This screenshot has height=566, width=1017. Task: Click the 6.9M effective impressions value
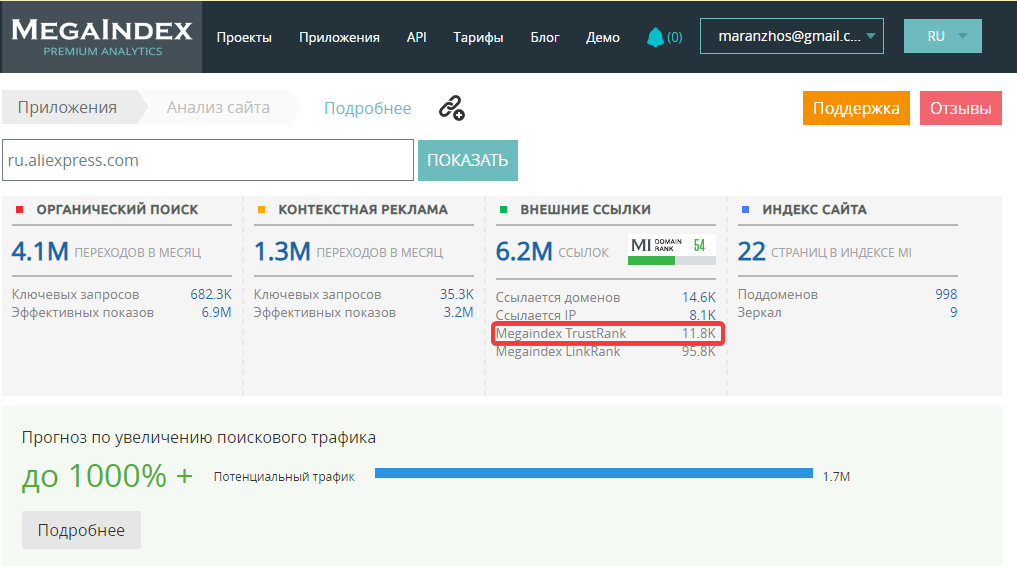click(x=216, y=312)
